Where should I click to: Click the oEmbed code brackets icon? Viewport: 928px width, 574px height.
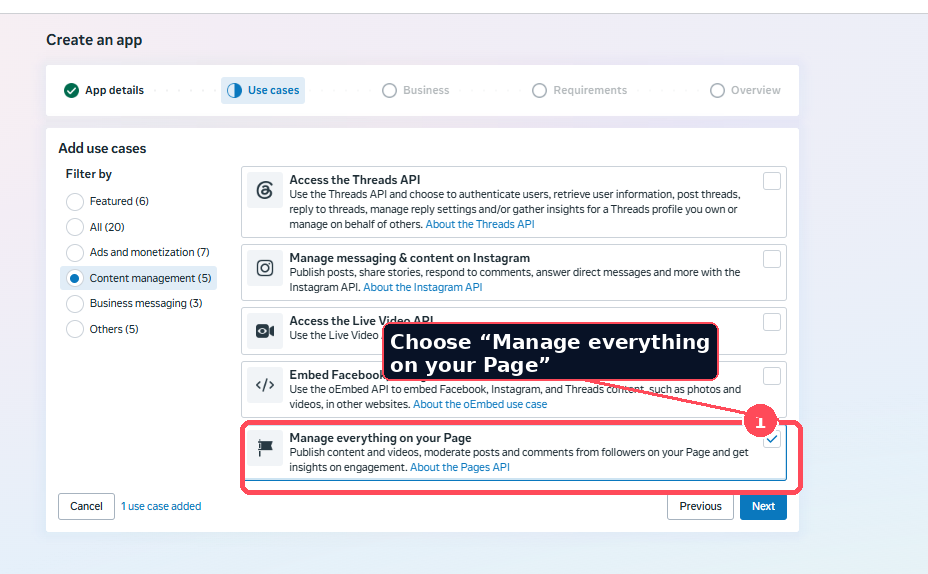click(x=265, y=385)
